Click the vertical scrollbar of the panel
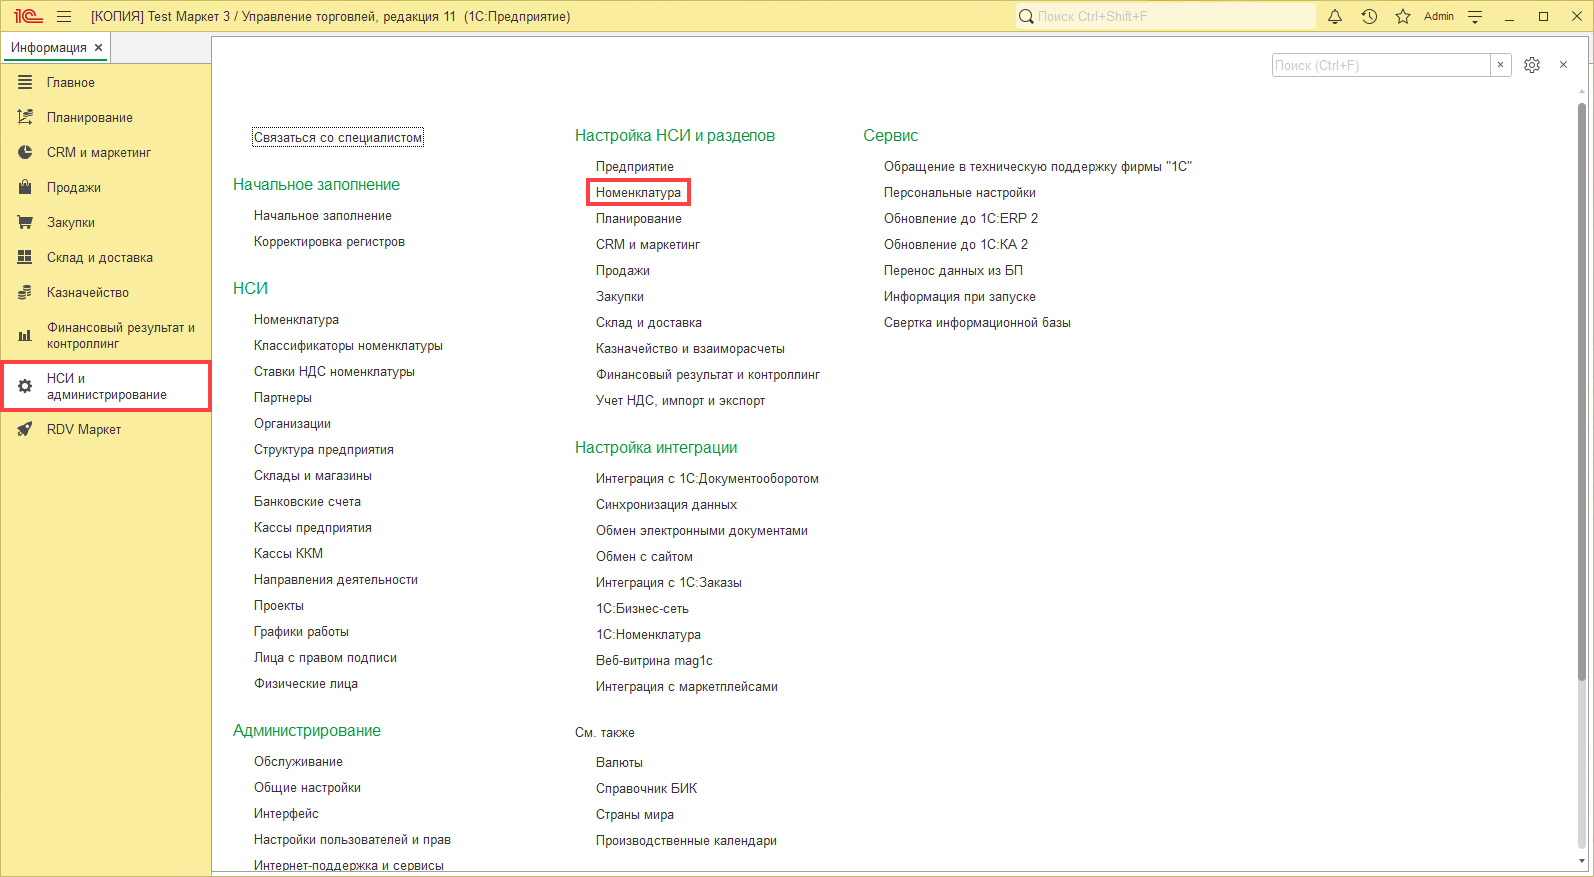1594x877 pixels. (x=1581, y=392)
